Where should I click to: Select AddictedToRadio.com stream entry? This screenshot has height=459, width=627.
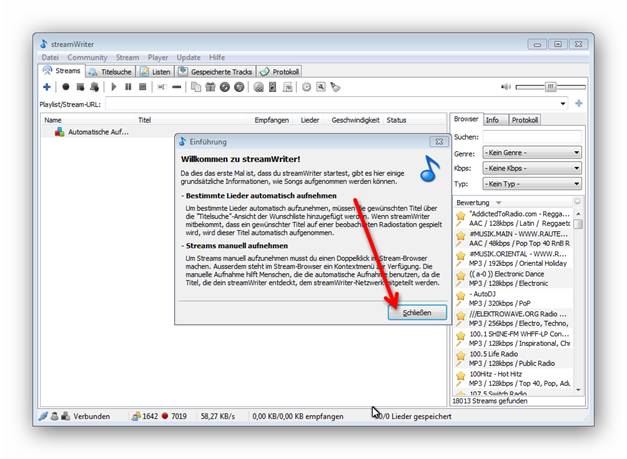[x=513, y=218]
